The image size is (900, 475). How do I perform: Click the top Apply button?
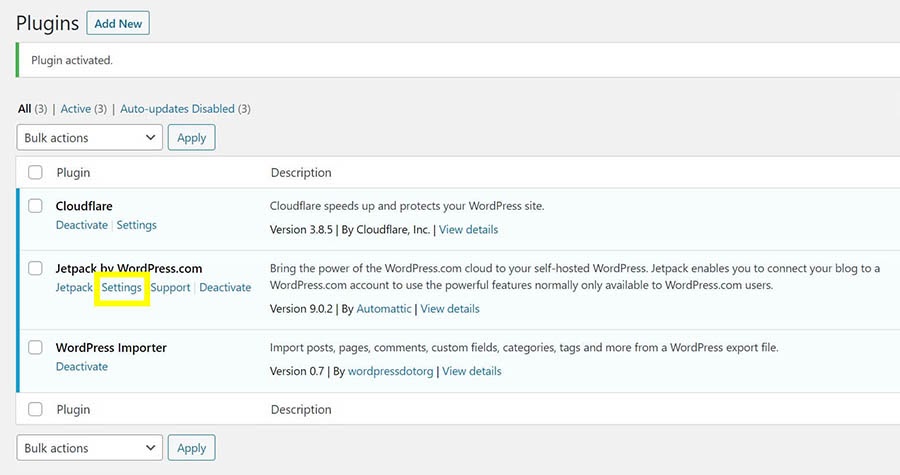pyautogui.click(x=191, y=138)
